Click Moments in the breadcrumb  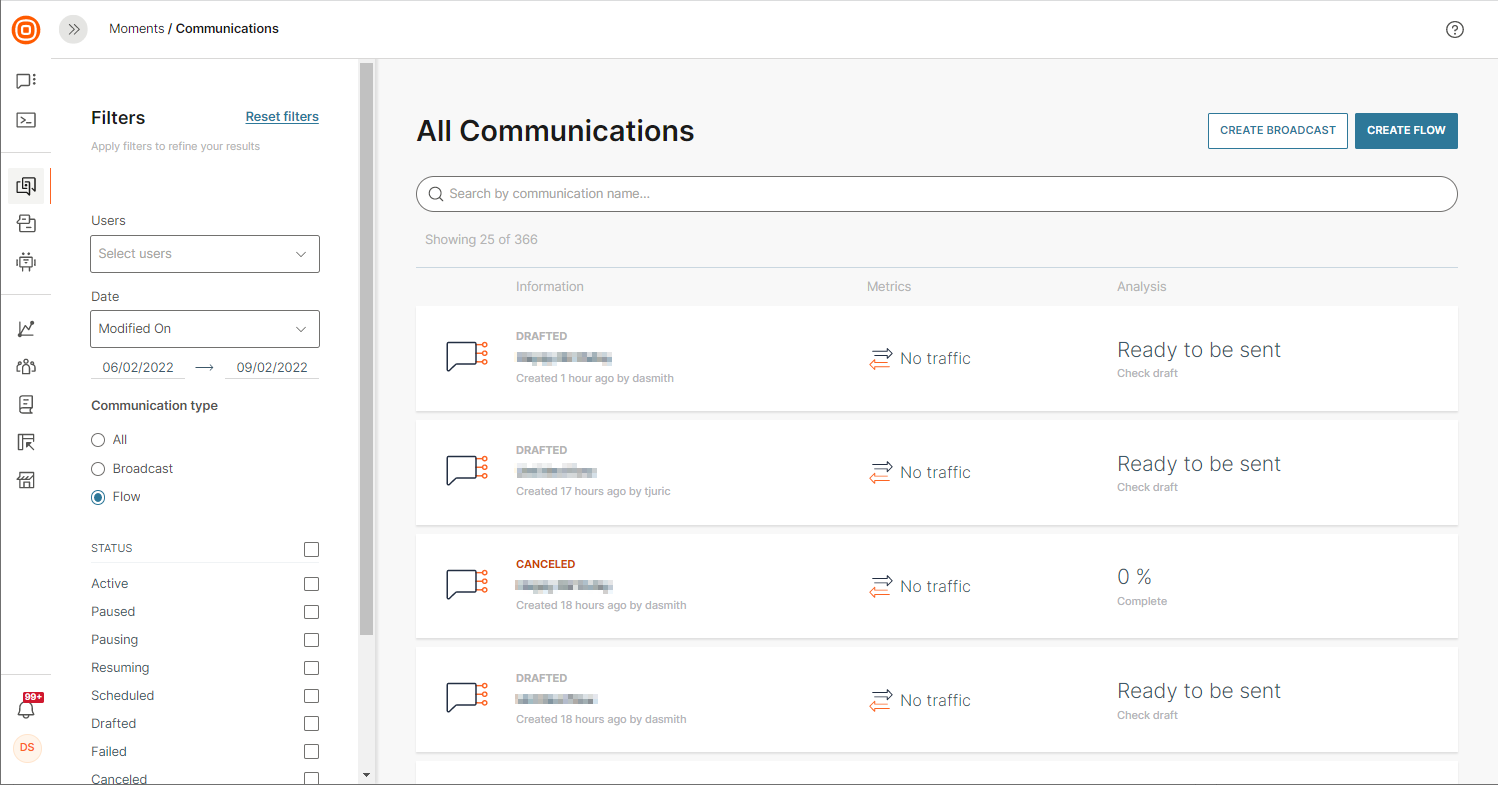click(136, 29)
